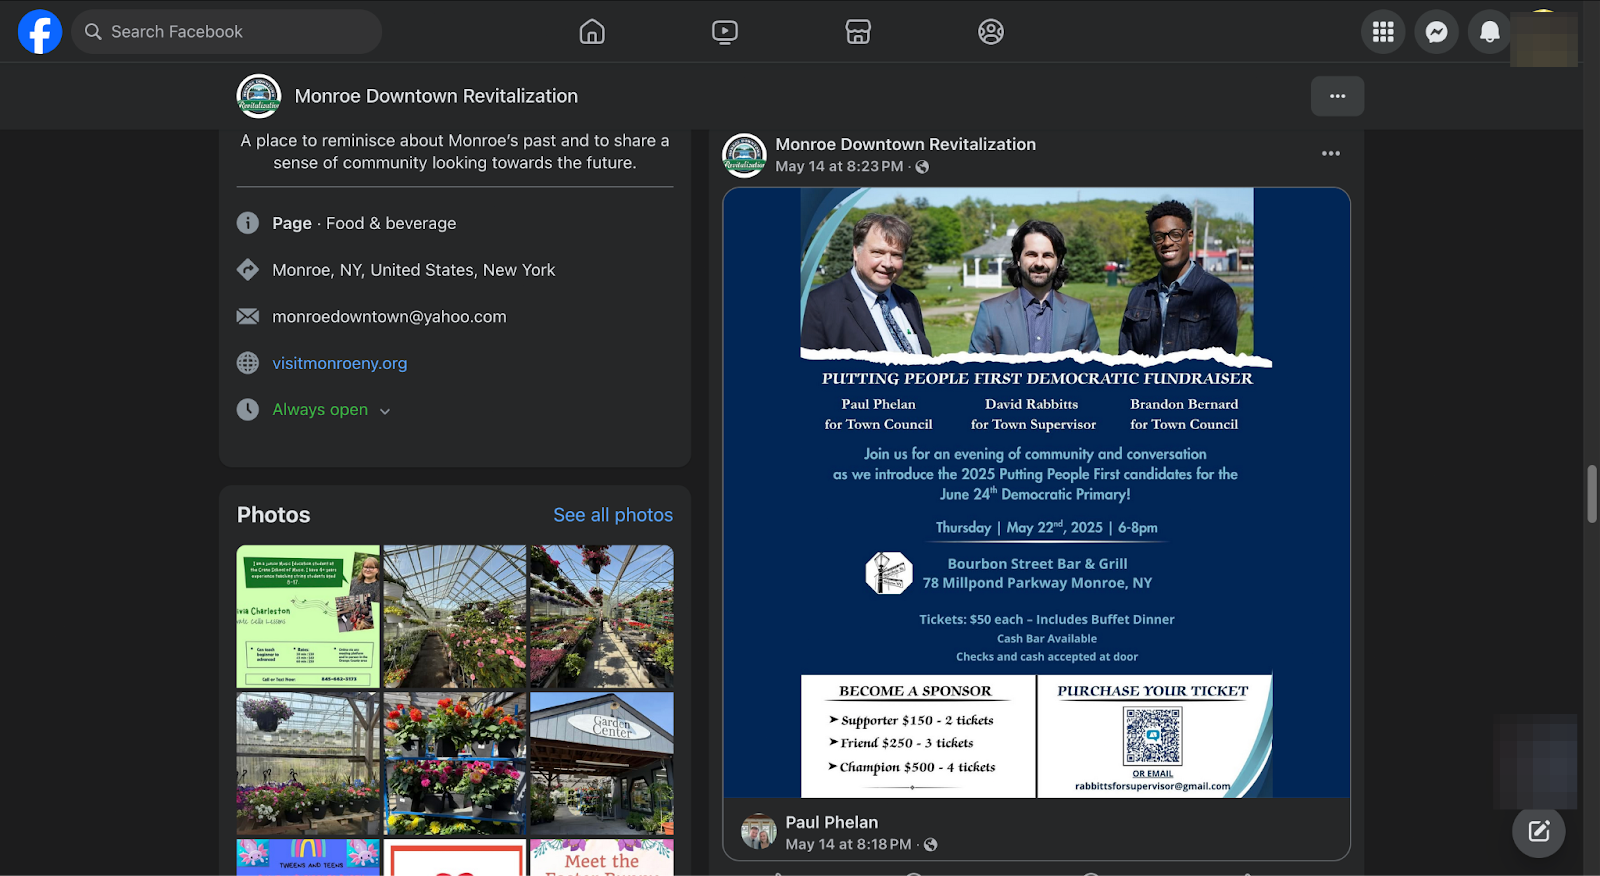This screenshot has width=1600, height=876.
Task: Open post options three-dot menu
Action: pos(1330,153)
